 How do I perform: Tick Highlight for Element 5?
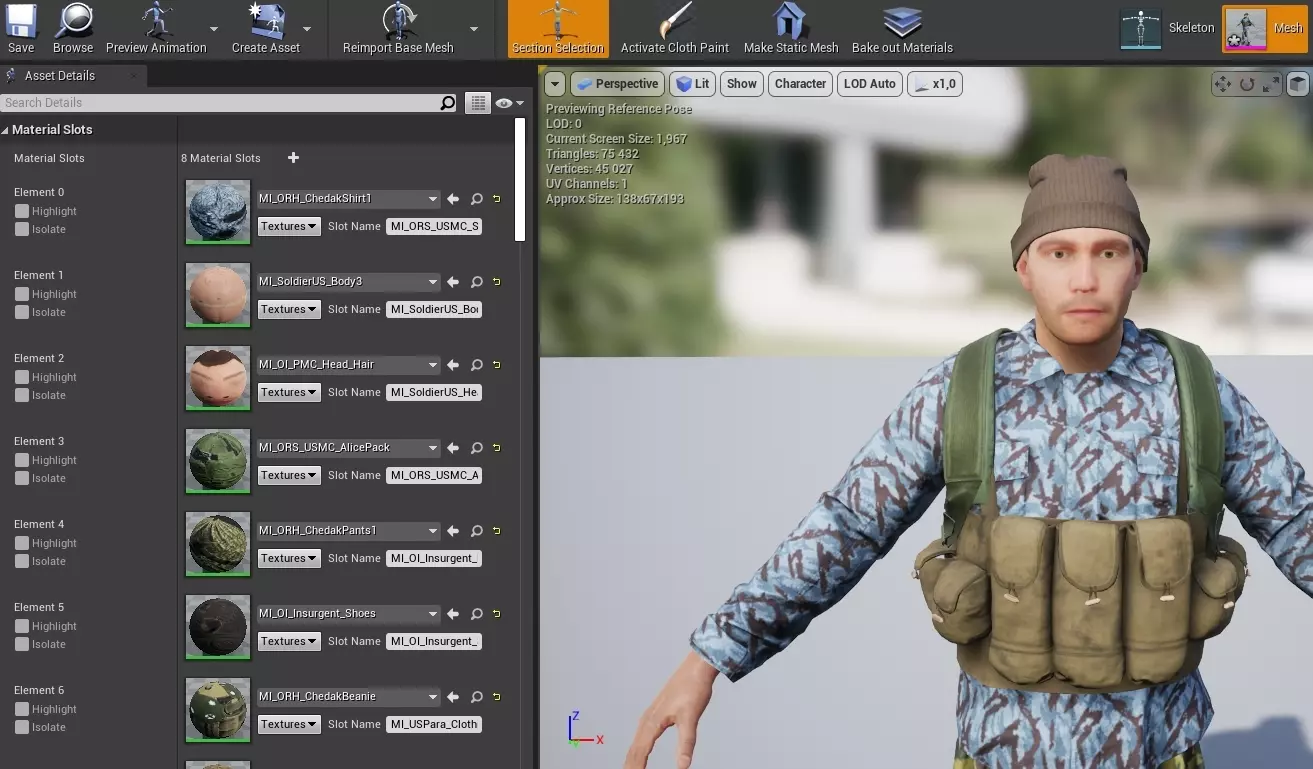click(22, 626)
